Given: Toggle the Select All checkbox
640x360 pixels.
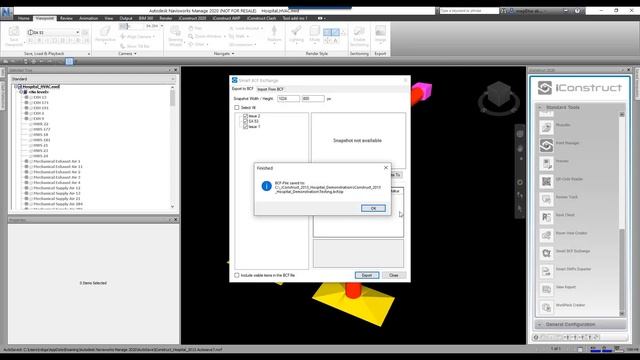Looking at the screenshot, I should point(237,107).
